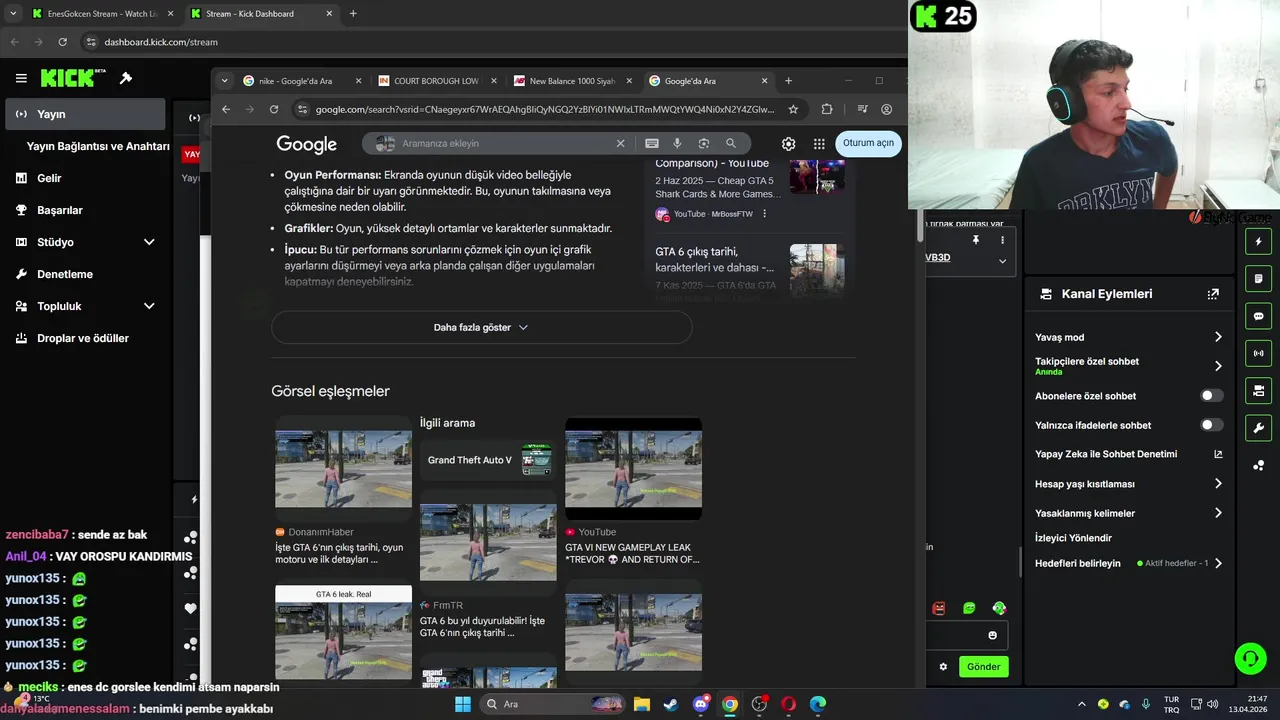Toggle Abonelere özel sohbet switch
1280x720 pixels.
(x=1211, y=396)
